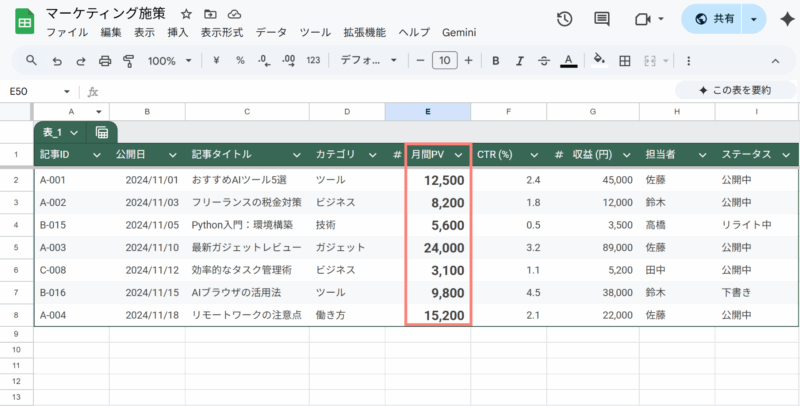Screen dimensions: 800x406
Task: Open the version history clock icon
Action: pyautogui.click(x=565, y=19)
